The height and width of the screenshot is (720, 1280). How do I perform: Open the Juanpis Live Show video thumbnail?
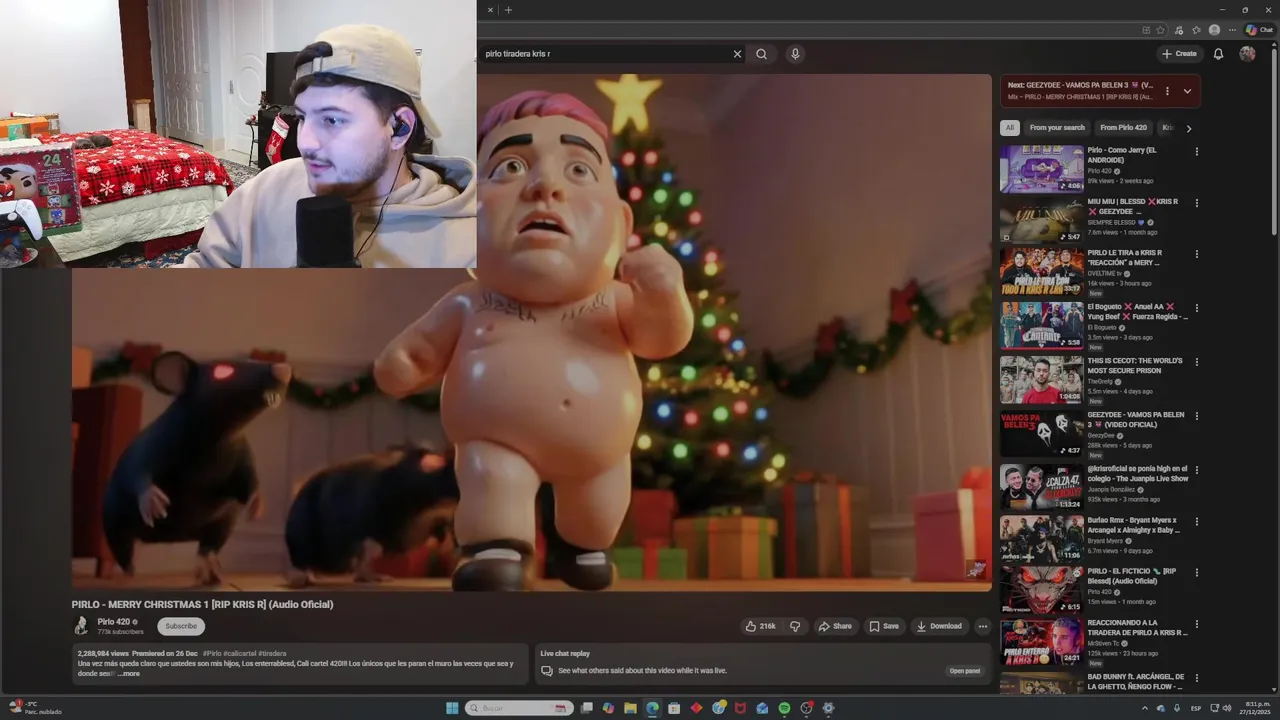click(1042, 487)
